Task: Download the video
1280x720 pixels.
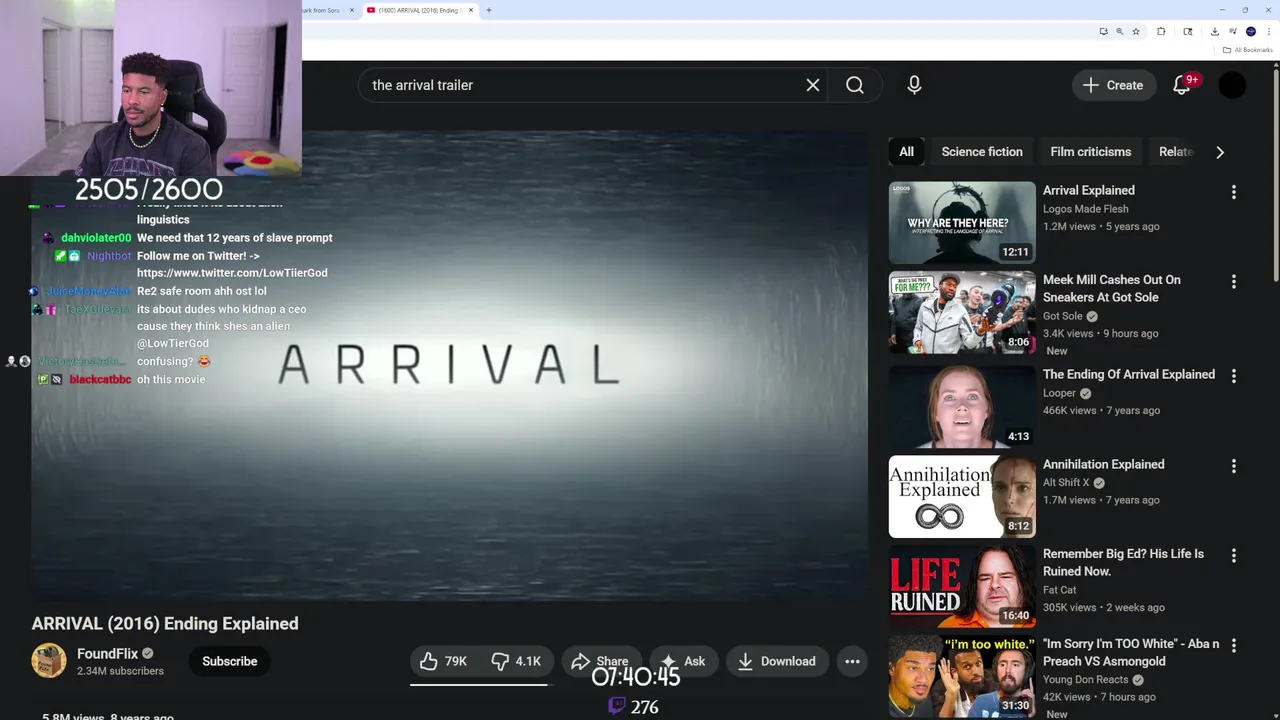Action: [x=777, y=661]
